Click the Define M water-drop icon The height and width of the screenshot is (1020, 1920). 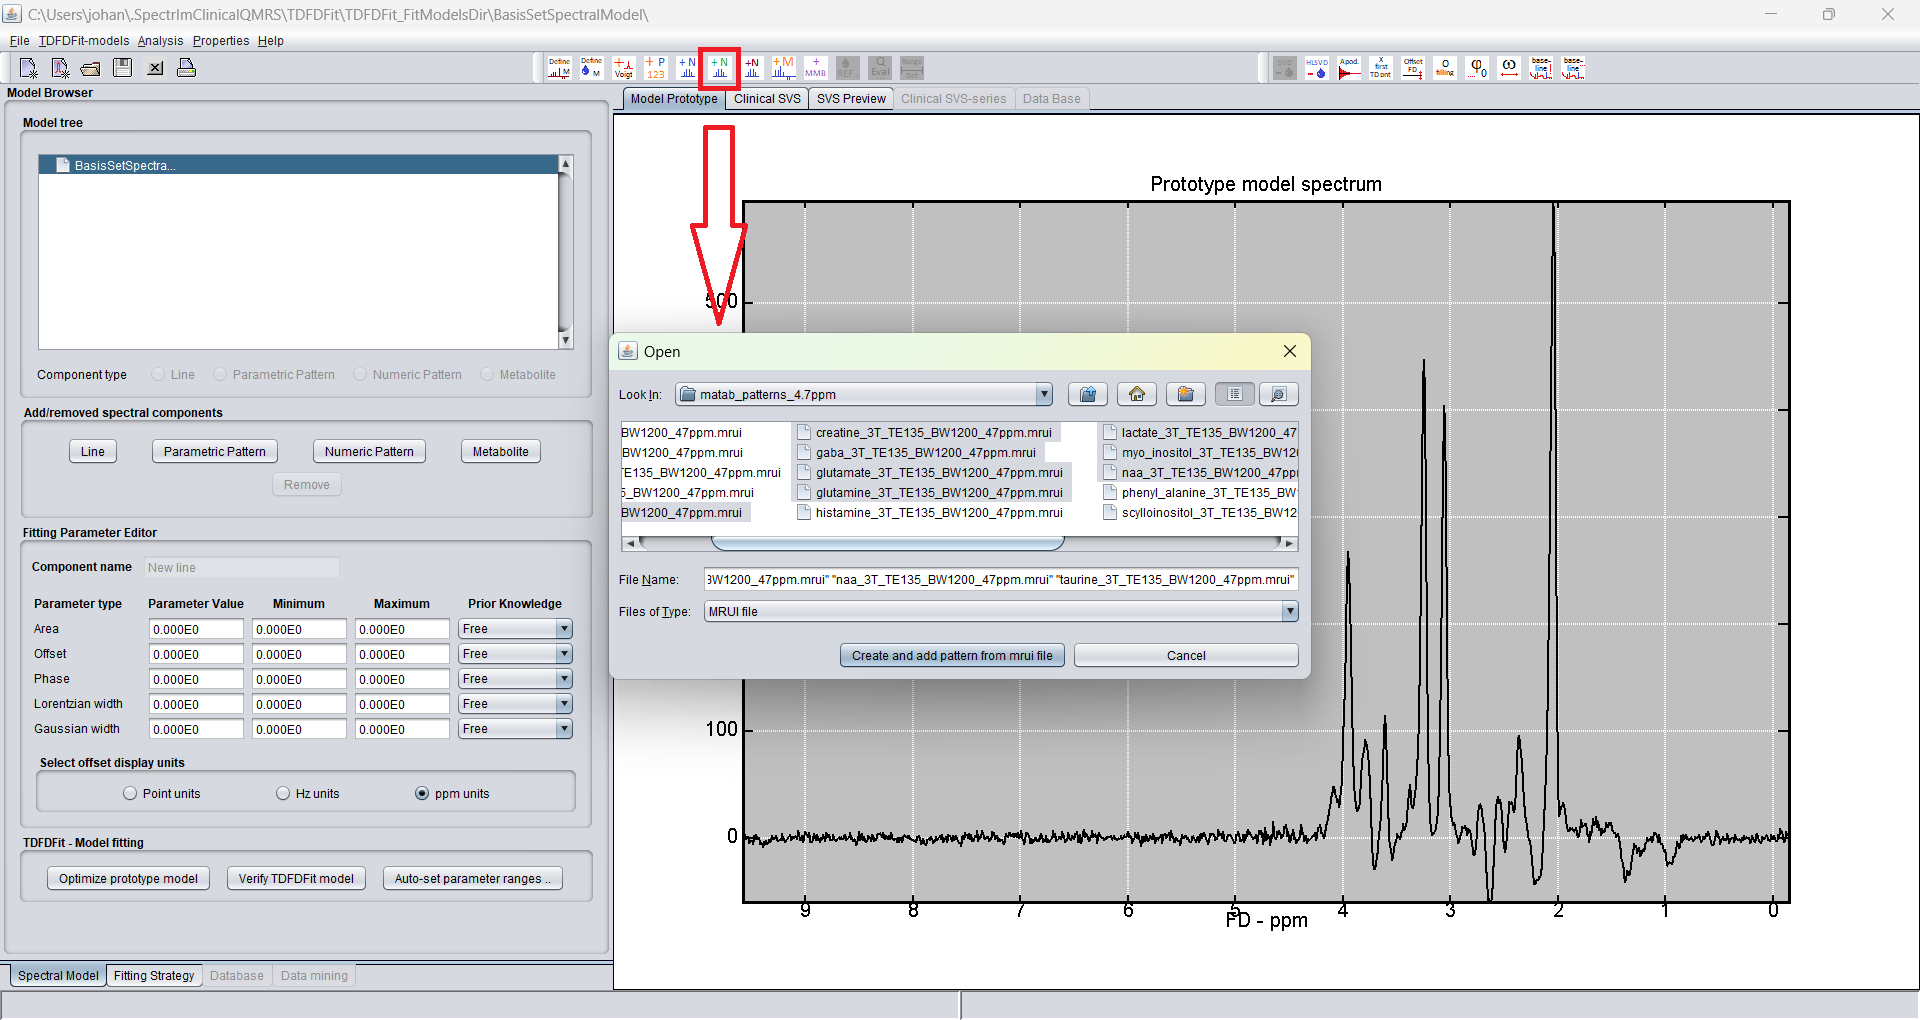[x=591, y=67]
